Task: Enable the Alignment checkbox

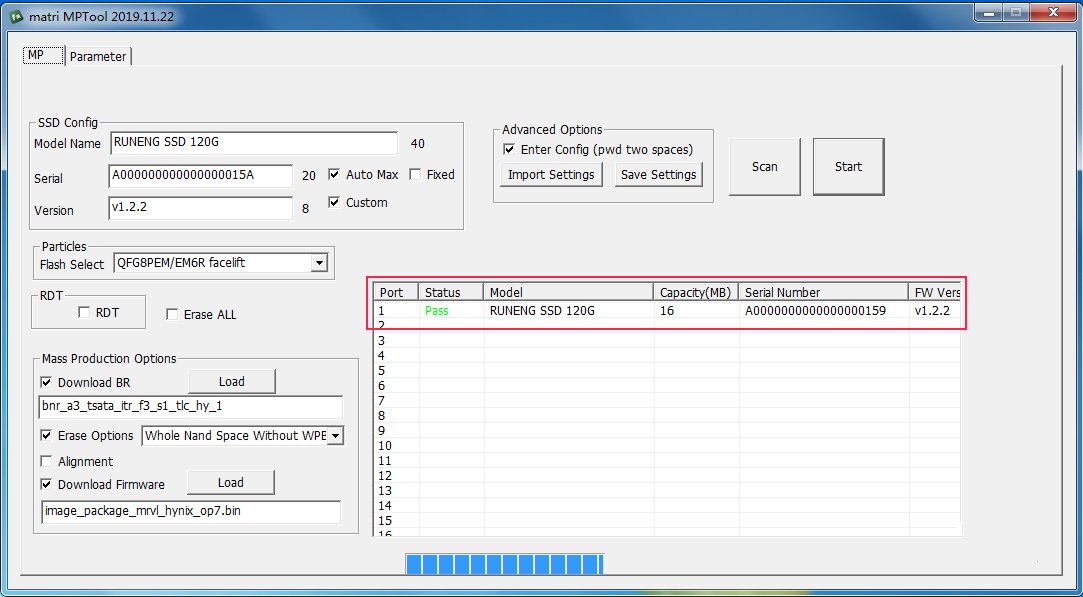Action: coord(46,461)
